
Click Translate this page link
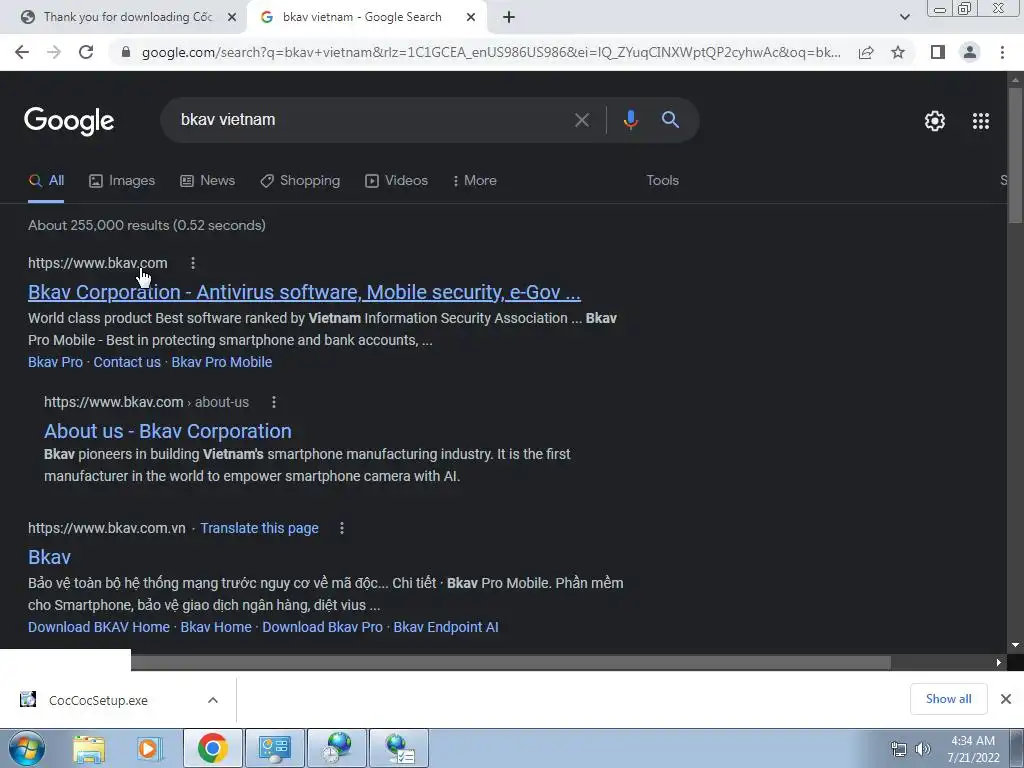pyautogui.click(x=259, y=528)
